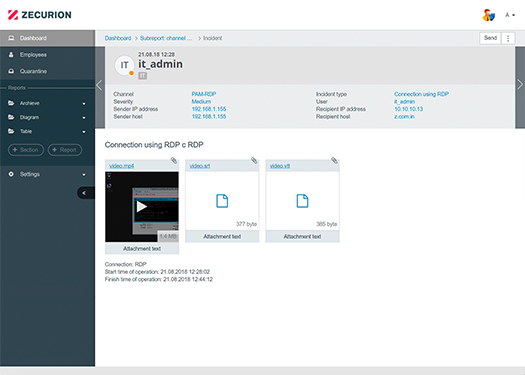Click Sender IP address 192.168.1.155

coord(209,109)
